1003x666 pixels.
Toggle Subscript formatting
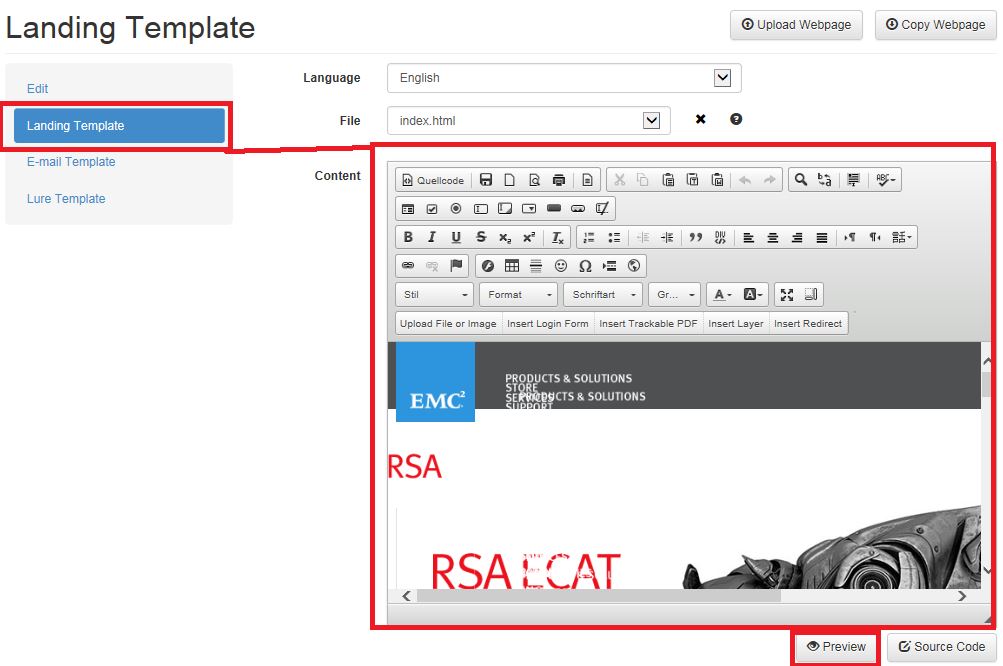(x=505, y=237)
